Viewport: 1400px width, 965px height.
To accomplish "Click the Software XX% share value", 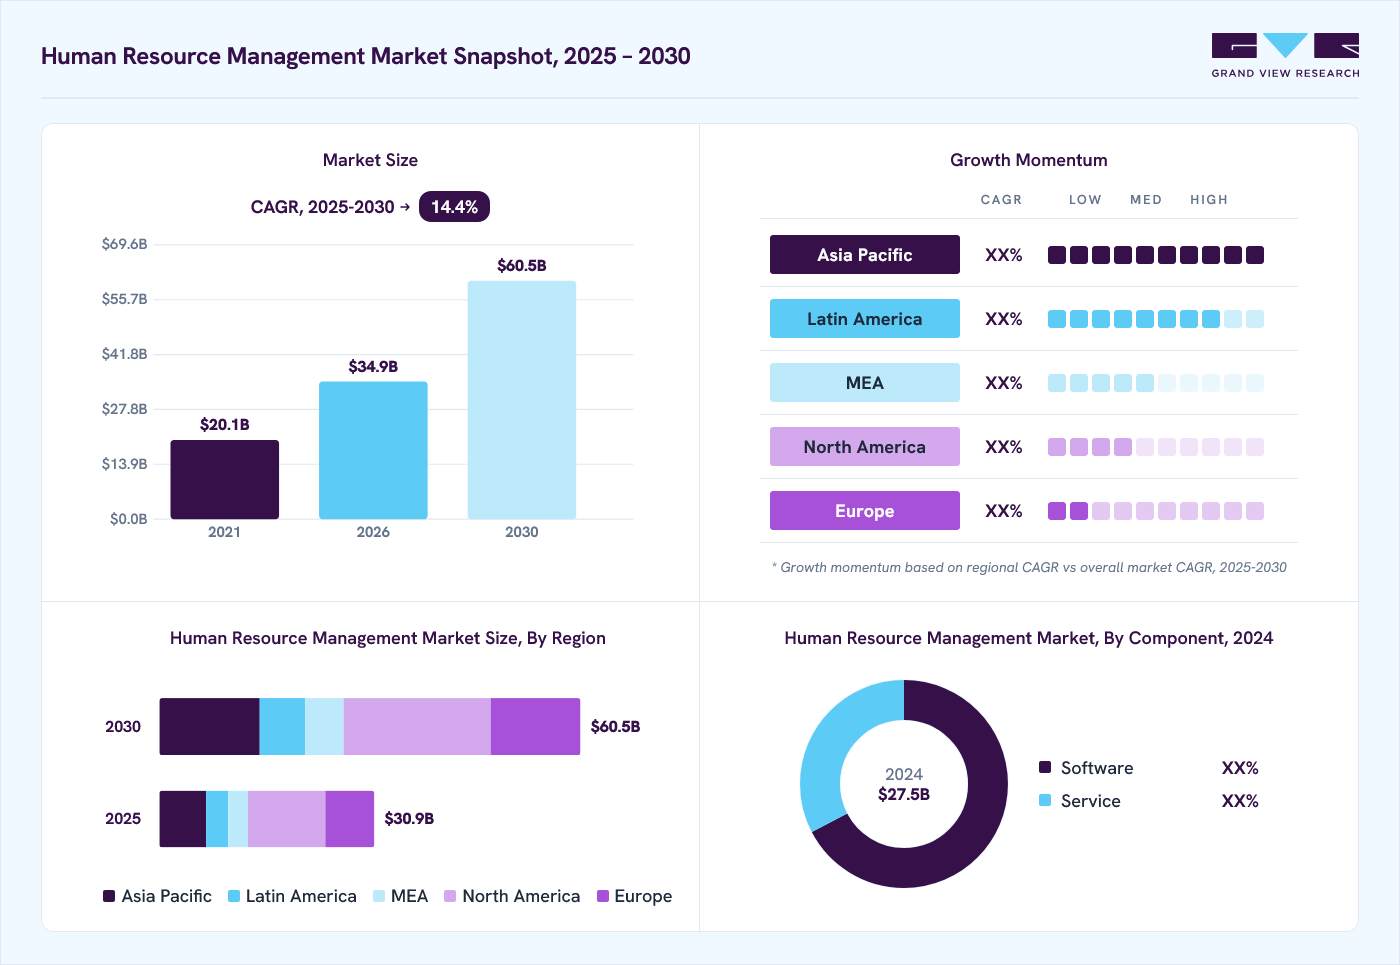I will coord(1240,768).
